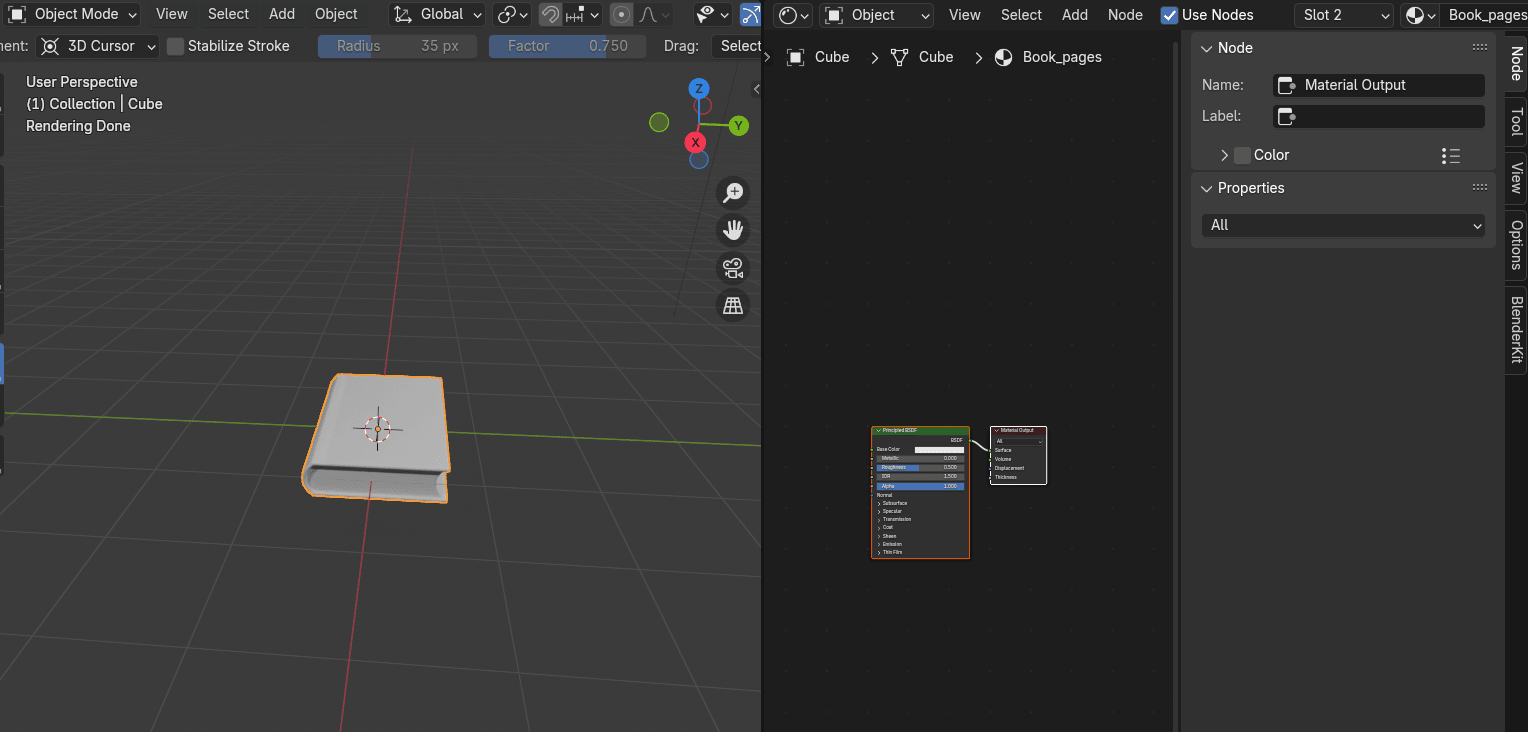1528x732 pixels.
Task: Open the Add menu in node editor
Action: click(x=1075, y=15)
